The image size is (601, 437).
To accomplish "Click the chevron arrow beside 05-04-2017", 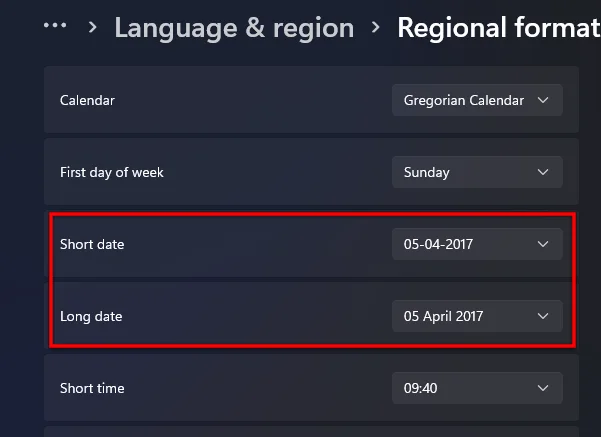I will click(543, 244).
